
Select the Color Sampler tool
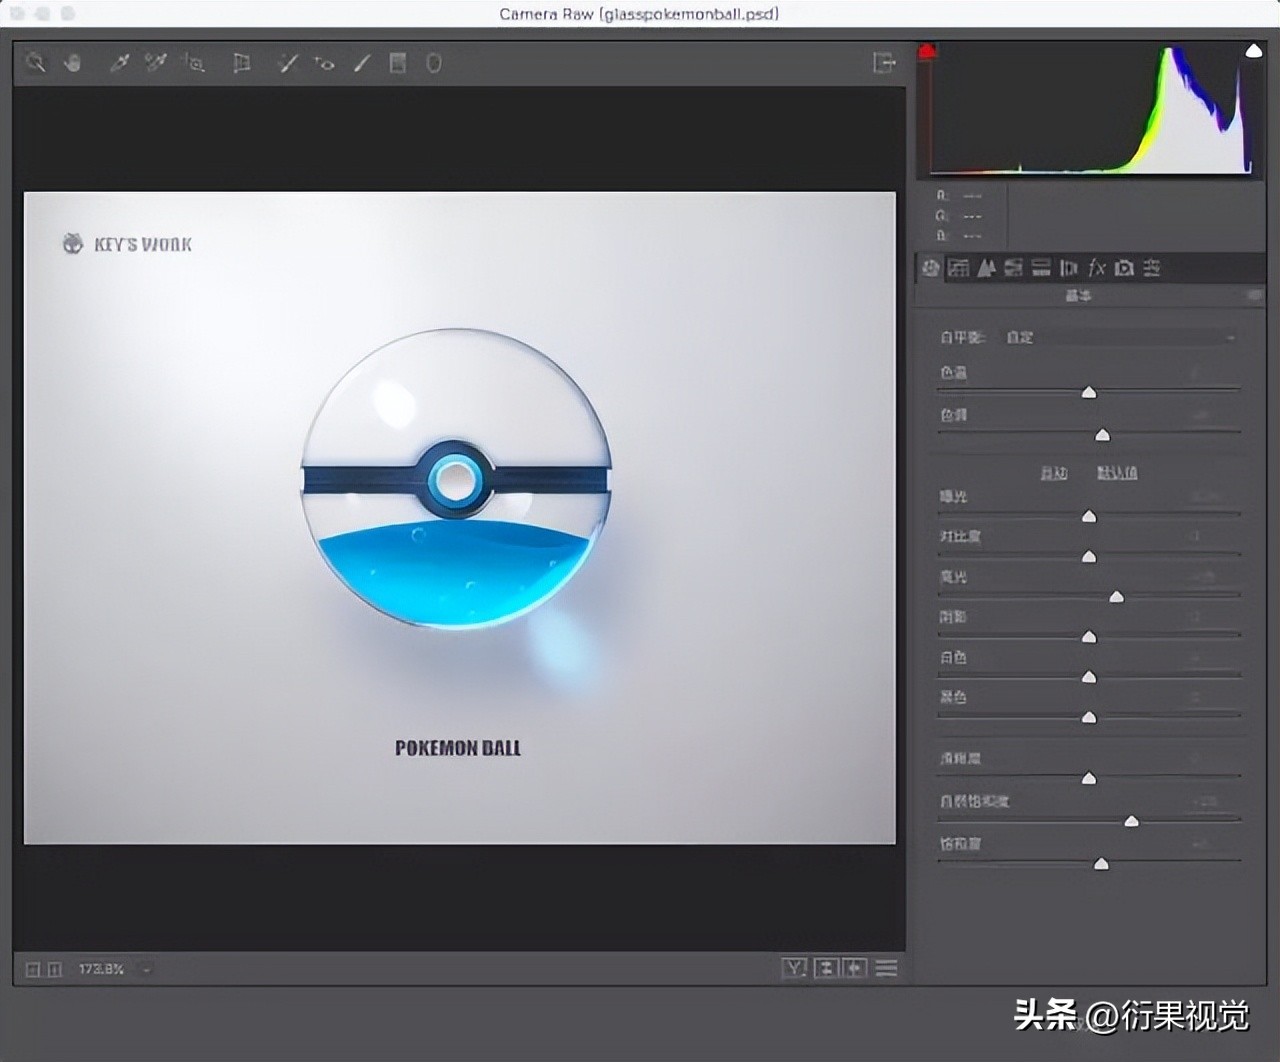click(155, 63)
